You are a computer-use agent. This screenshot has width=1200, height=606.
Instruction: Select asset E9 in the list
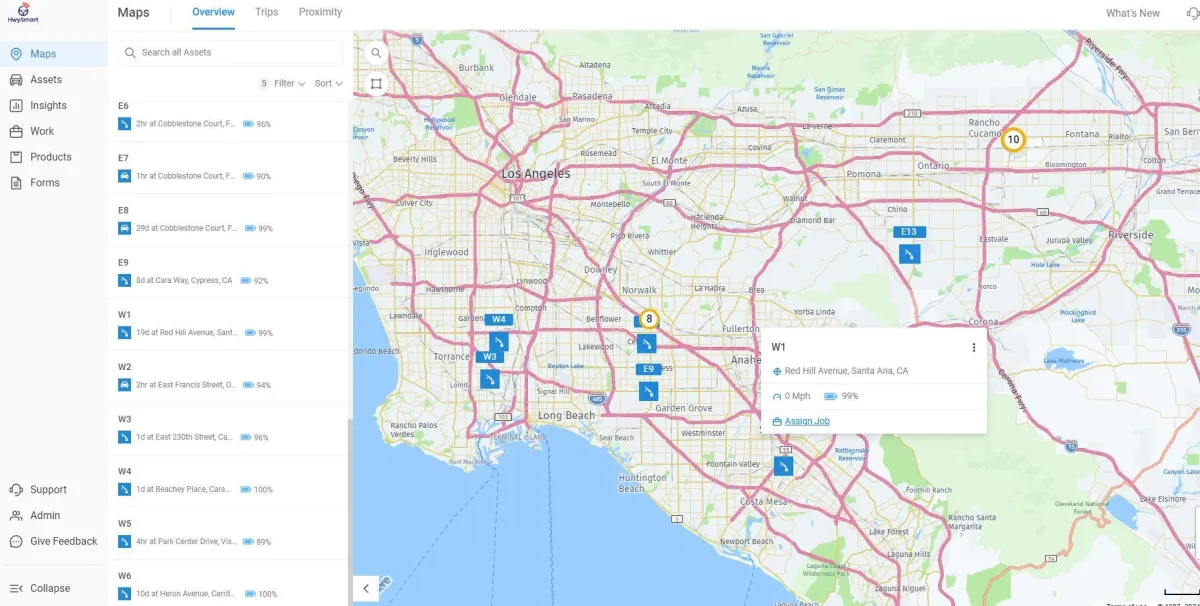point(228,271)
